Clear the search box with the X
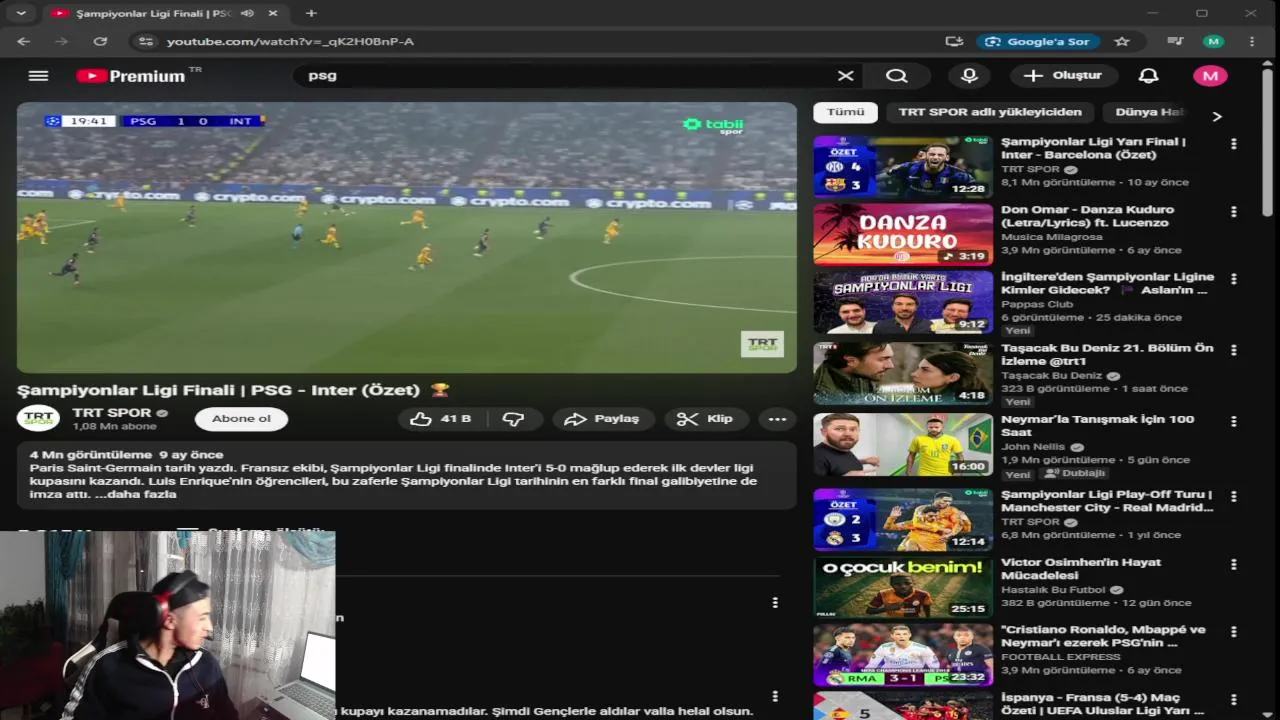Viewport: 1280px width, 720px height. click(x=846, y=76)
